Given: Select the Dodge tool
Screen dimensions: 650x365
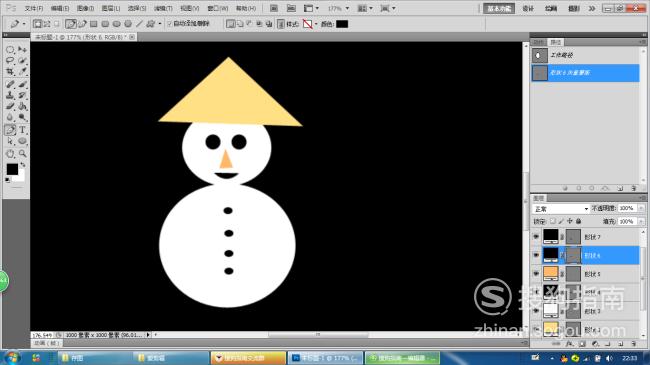Looking at the screenshot, I should tap(22, 117).
